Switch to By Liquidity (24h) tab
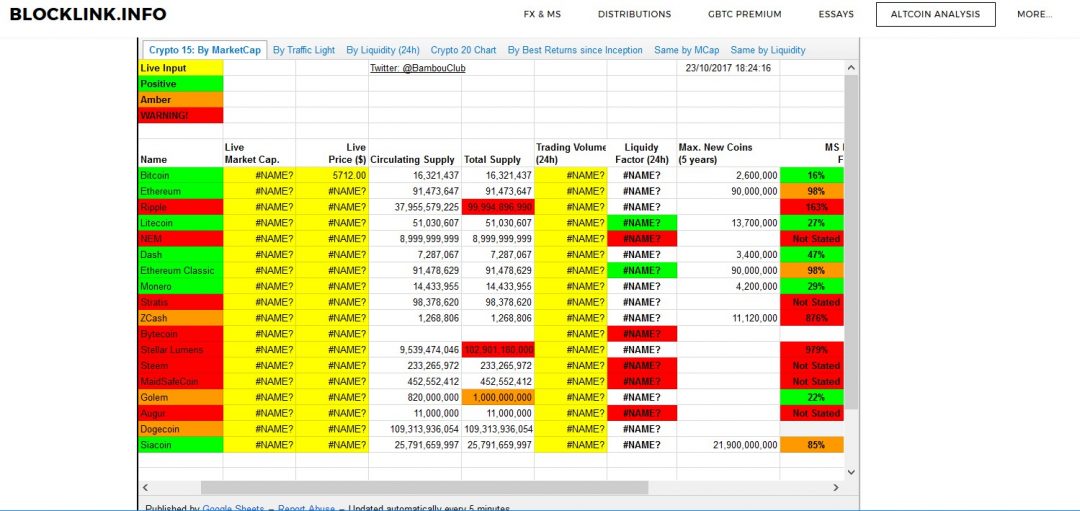 coord(383,50)
